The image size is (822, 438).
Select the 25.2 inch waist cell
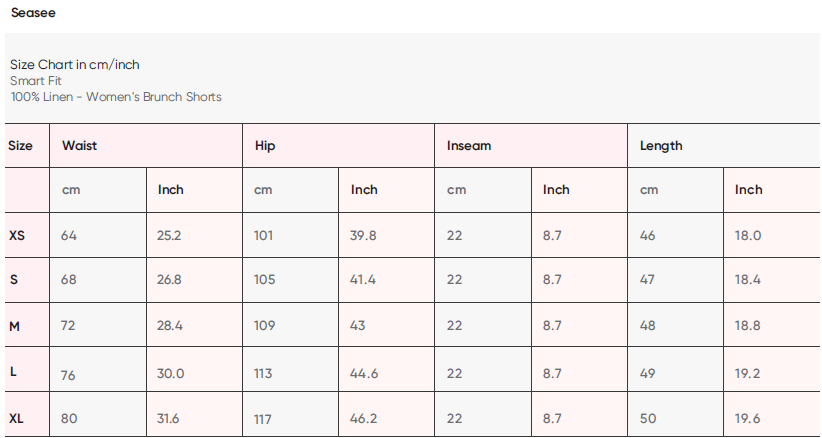click(170, 236)
